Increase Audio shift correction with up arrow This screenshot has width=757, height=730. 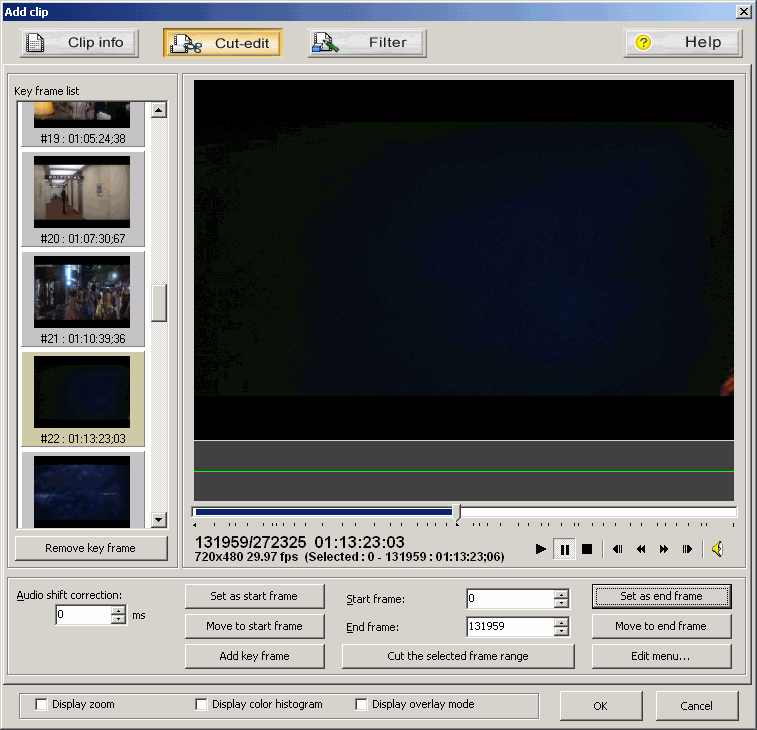click(x=118, y=610)
